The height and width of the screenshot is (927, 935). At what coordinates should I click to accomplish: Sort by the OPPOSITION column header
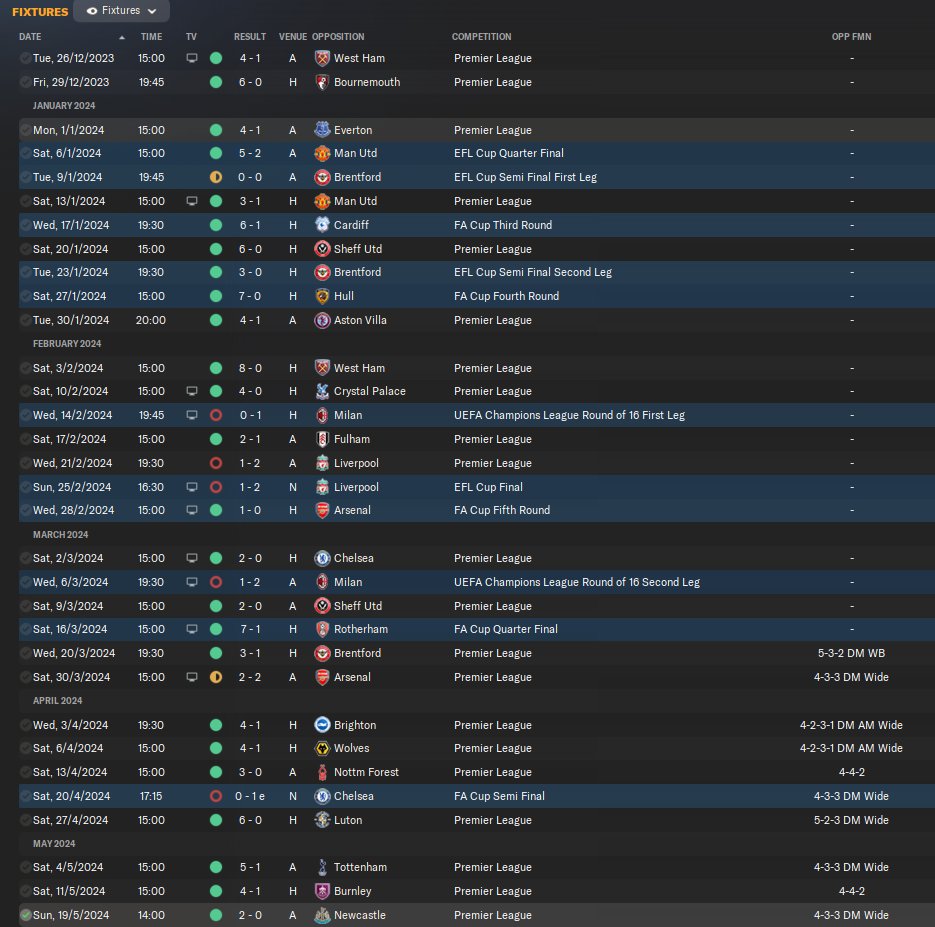tap(338, 36)
